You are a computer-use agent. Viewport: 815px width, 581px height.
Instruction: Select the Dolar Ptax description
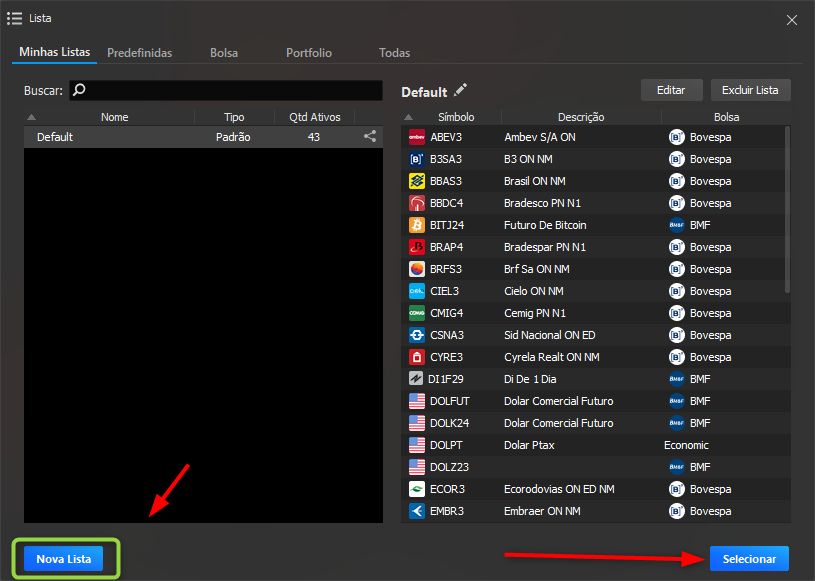click(529, 445)
